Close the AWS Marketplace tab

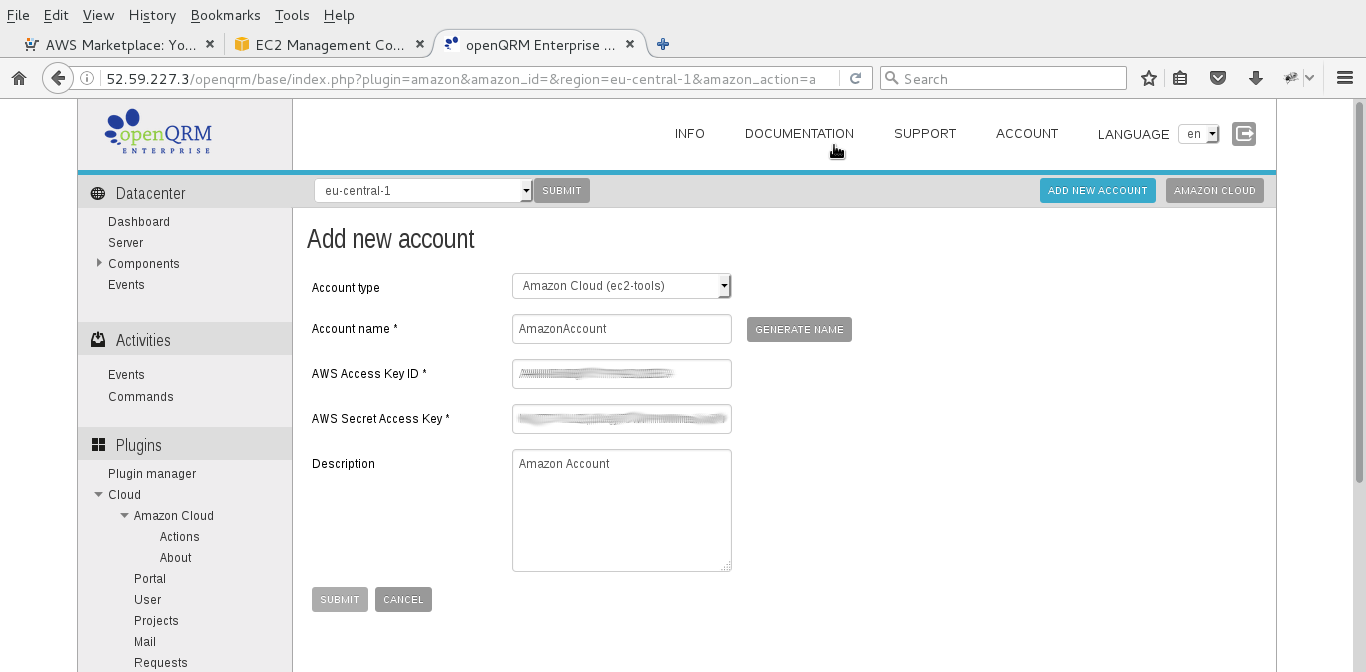[x=210, y=44]
